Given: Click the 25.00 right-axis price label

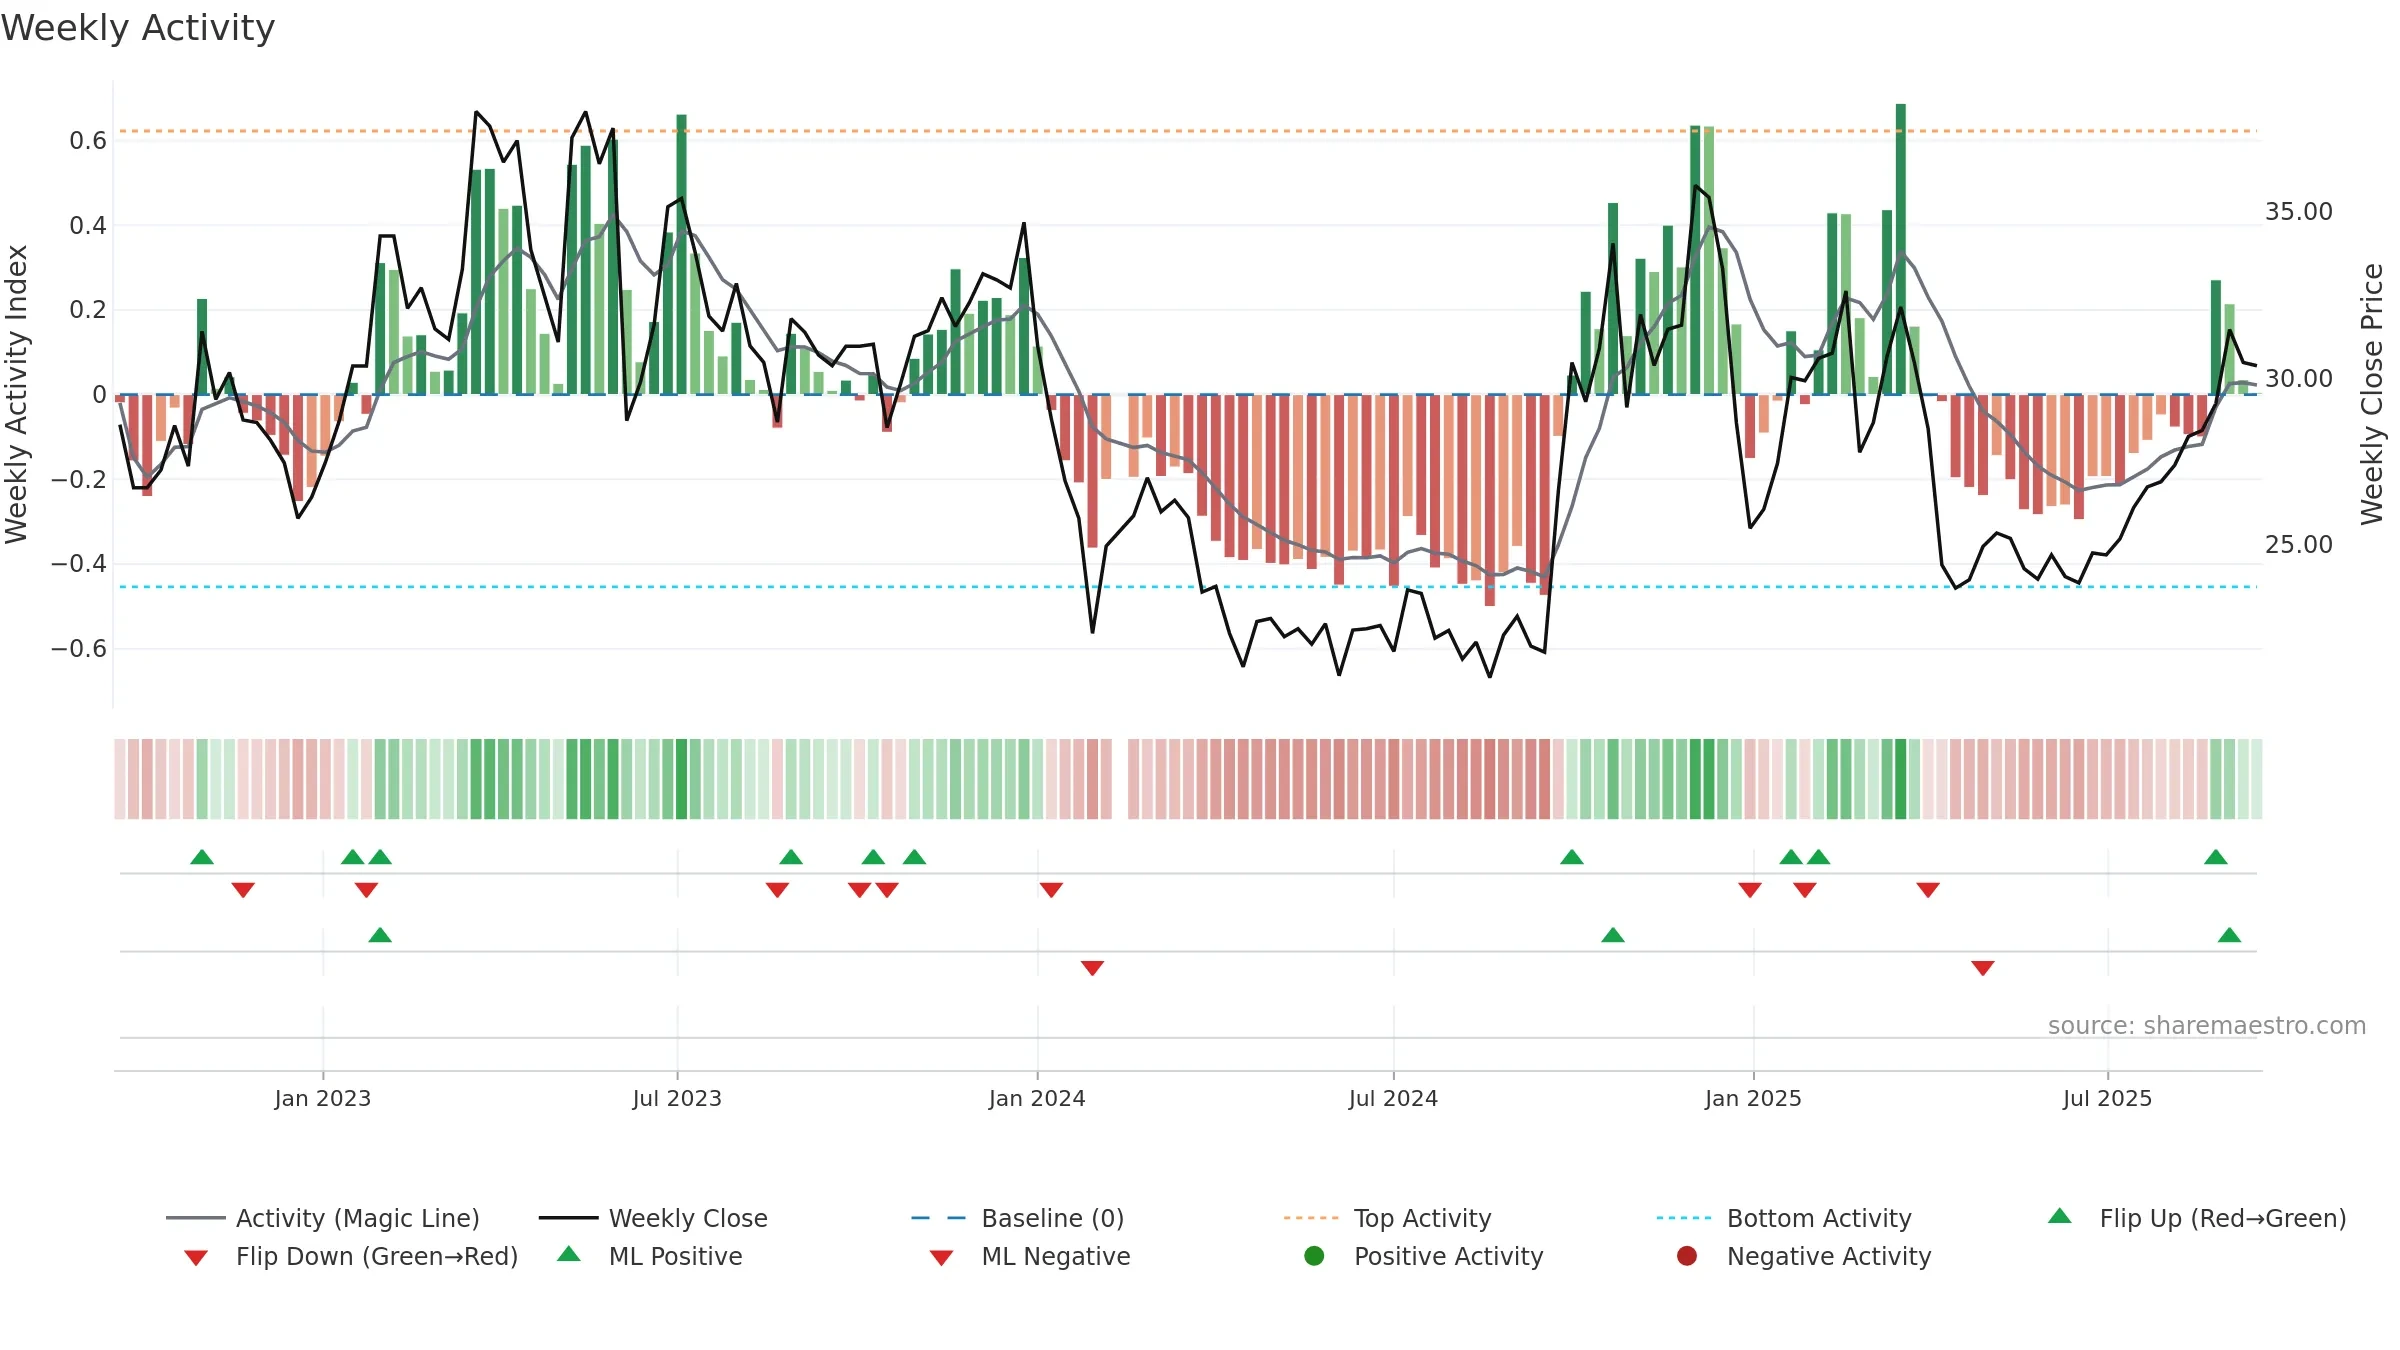Looking at the screenshot, I should coord(2299,545).
